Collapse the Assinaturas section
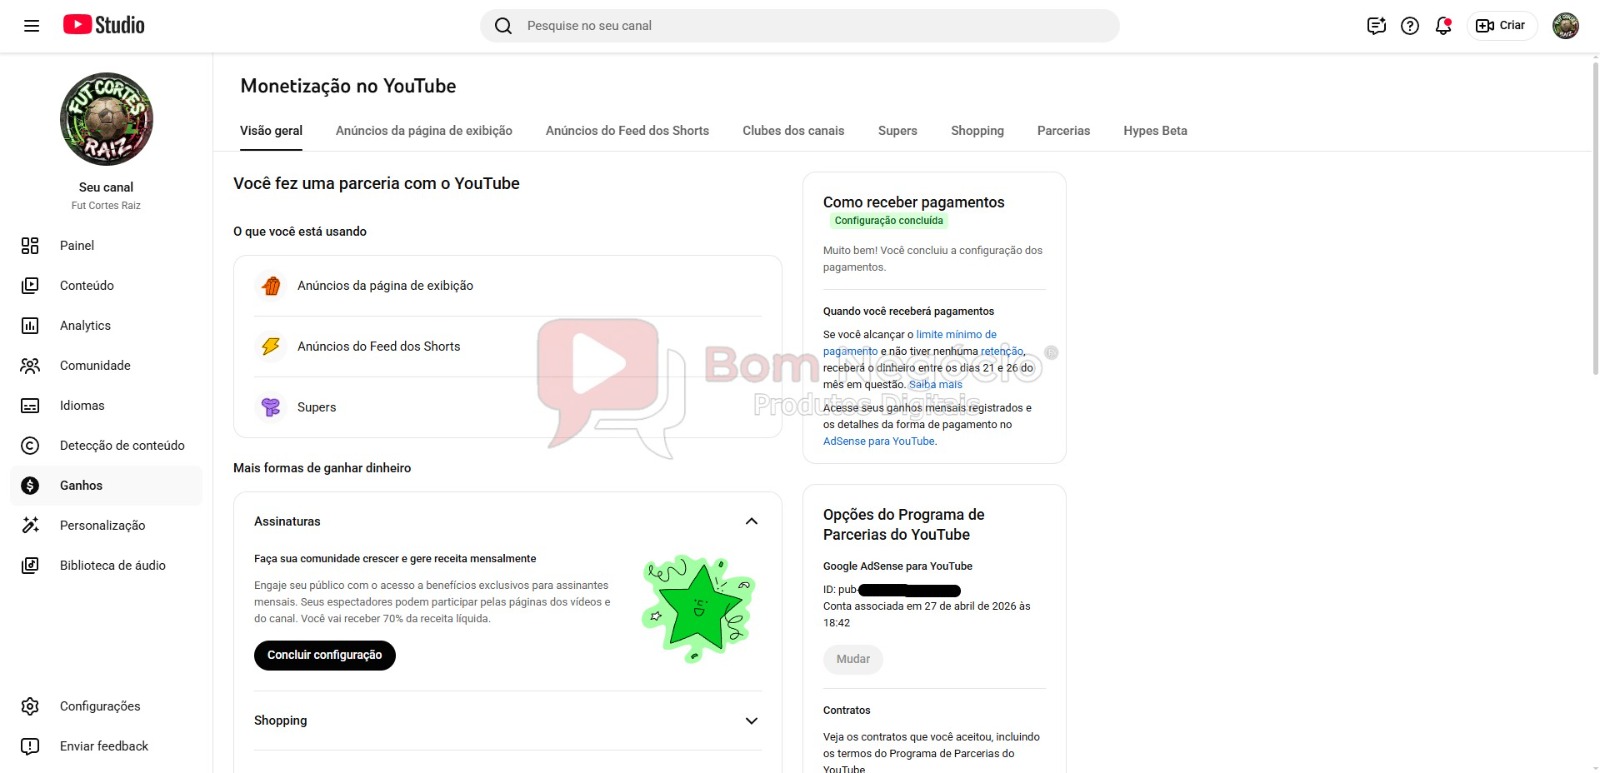Screen dimensions: 1600x773 752,521
